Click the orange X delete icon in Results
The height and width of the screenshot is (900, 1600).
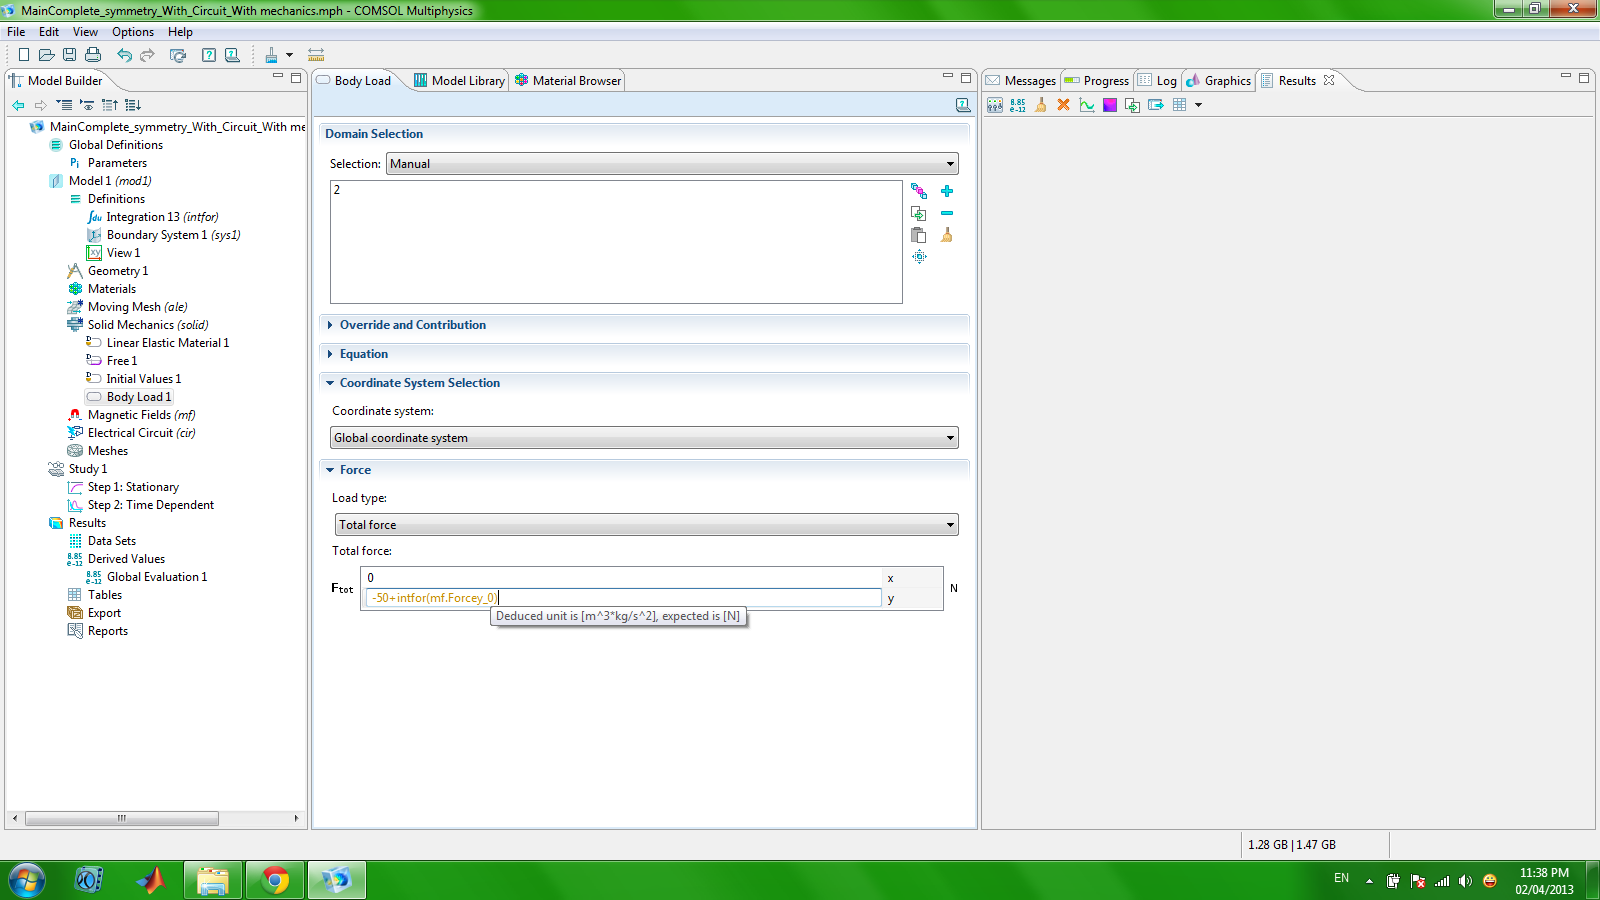point(1063,105)
